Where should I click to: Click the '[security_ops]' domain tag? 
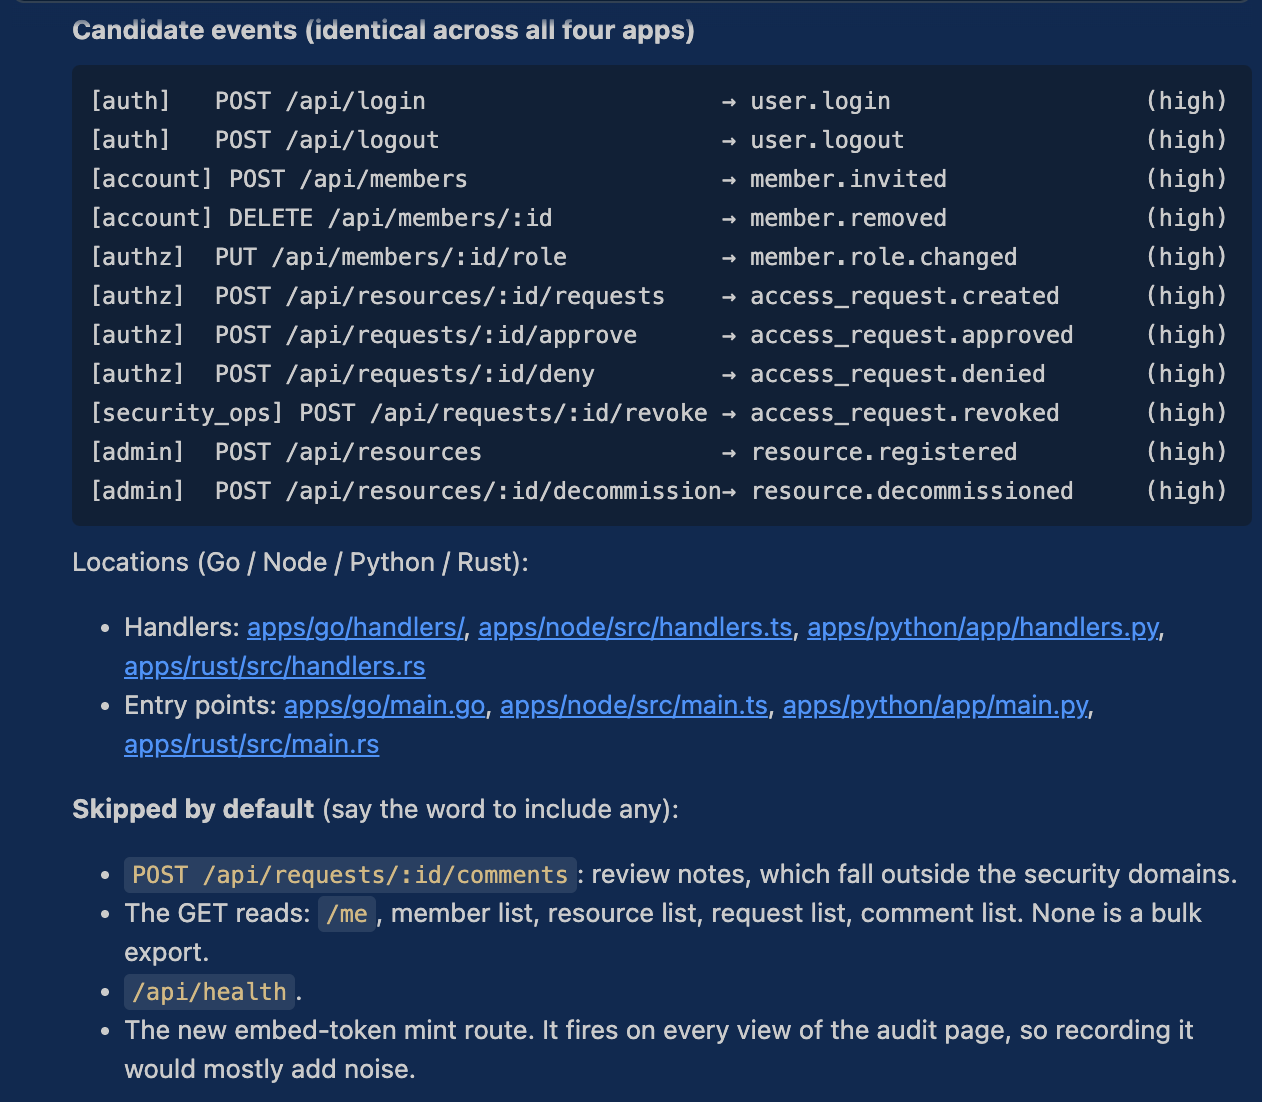point(187,413)
